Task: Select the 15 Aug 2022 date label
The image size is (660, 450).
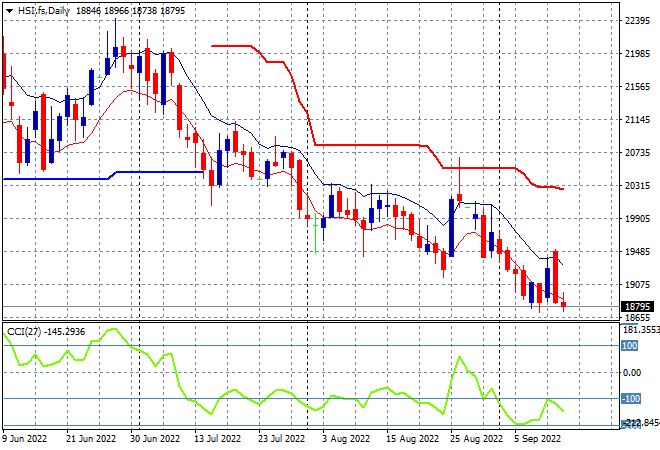Action: (x=412, y=439)
